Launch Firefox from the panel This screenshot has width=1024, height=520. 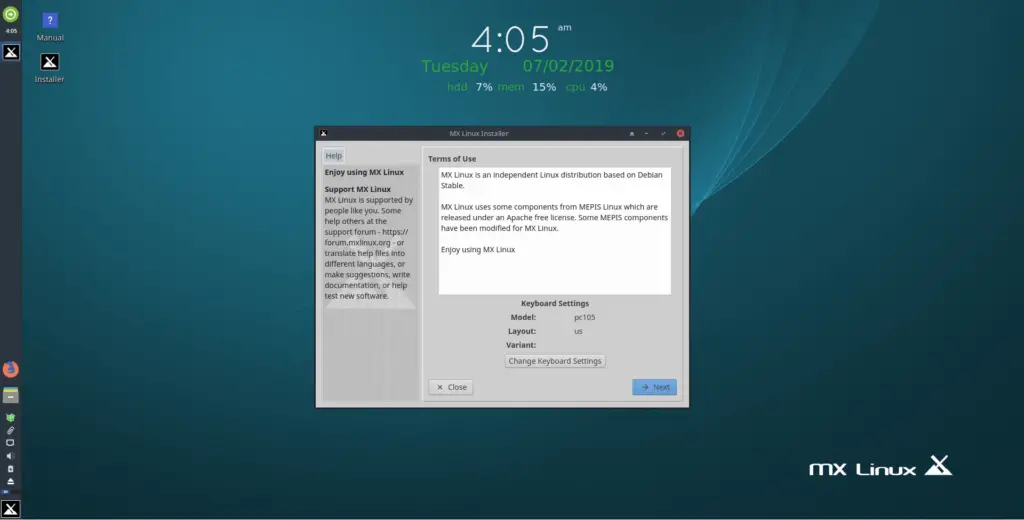[10, 369]
